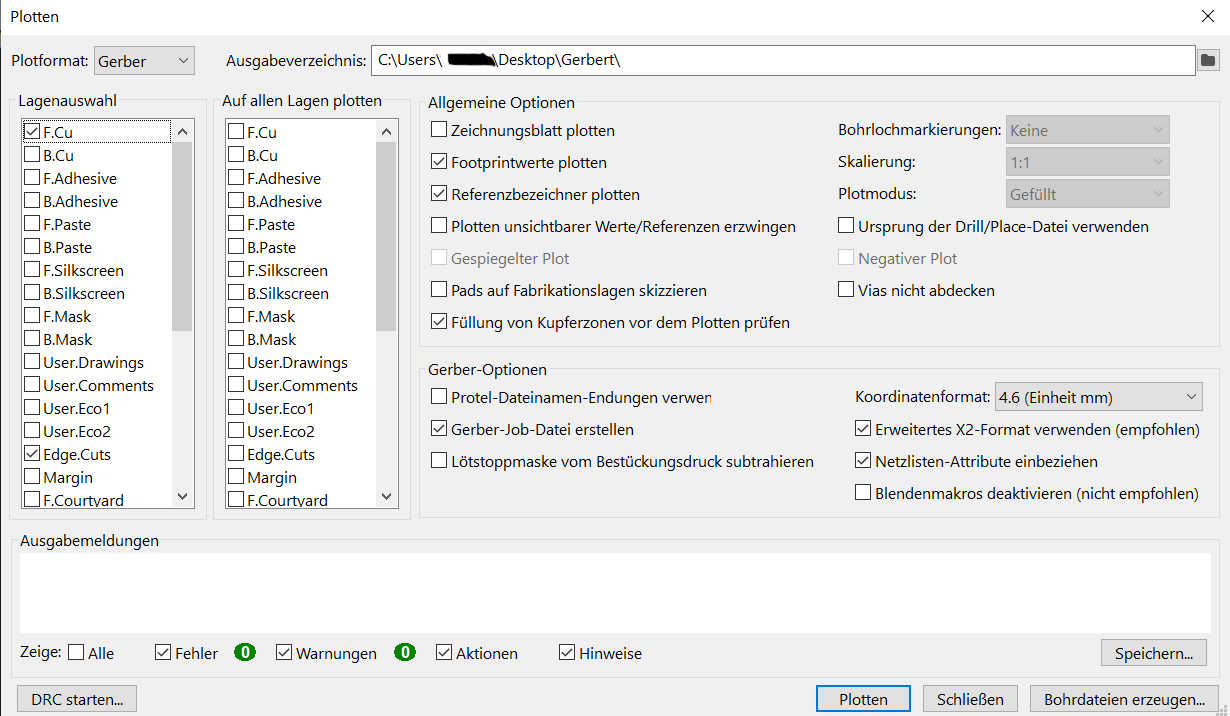Expand the Bohrlochmarkierungen dropdown
Screen dimensions: 1230x716
[x=1086, y=130]
